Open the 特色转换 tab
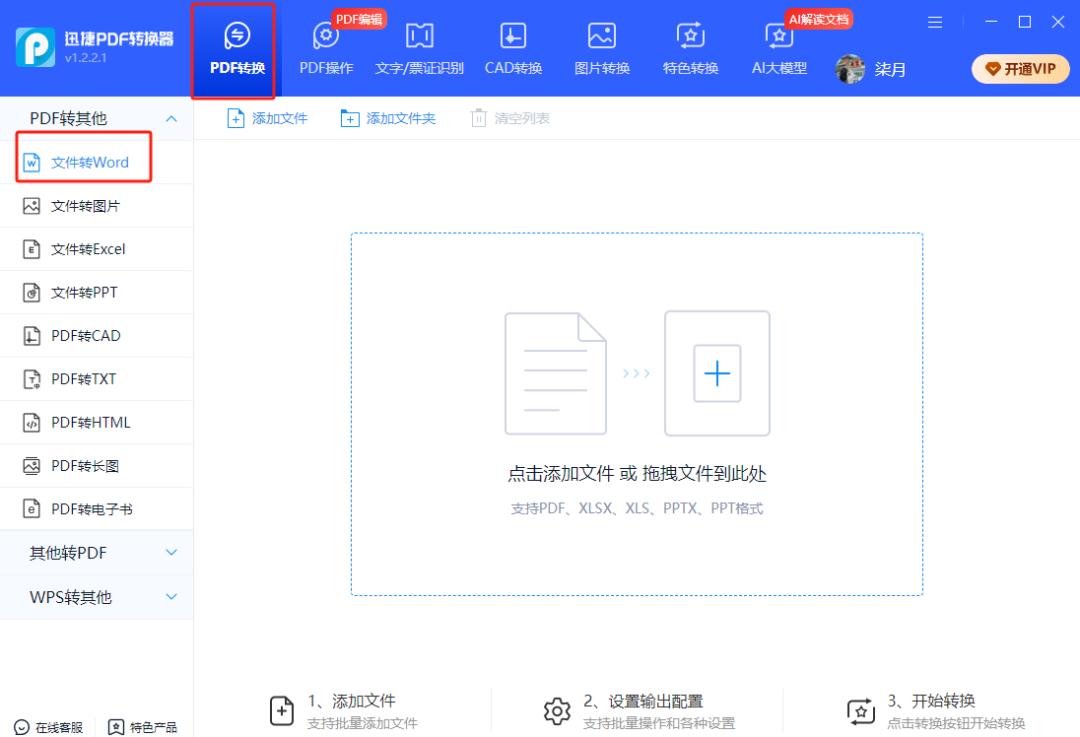 click(690, 50)
